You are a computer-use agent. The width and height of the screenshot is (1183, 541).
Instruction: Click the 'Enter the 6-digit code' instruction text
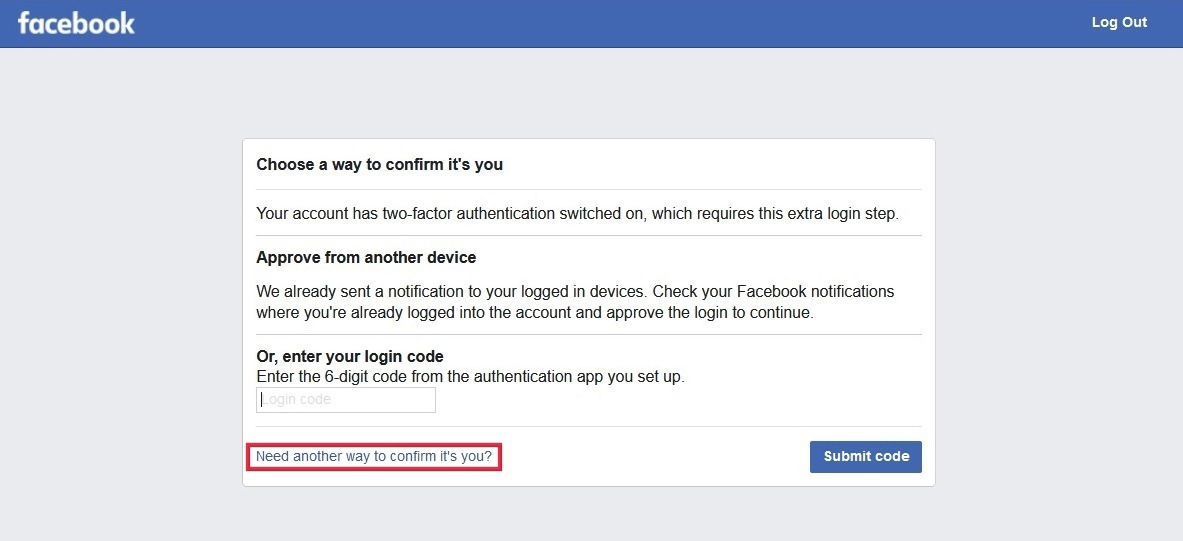point(470,377)
